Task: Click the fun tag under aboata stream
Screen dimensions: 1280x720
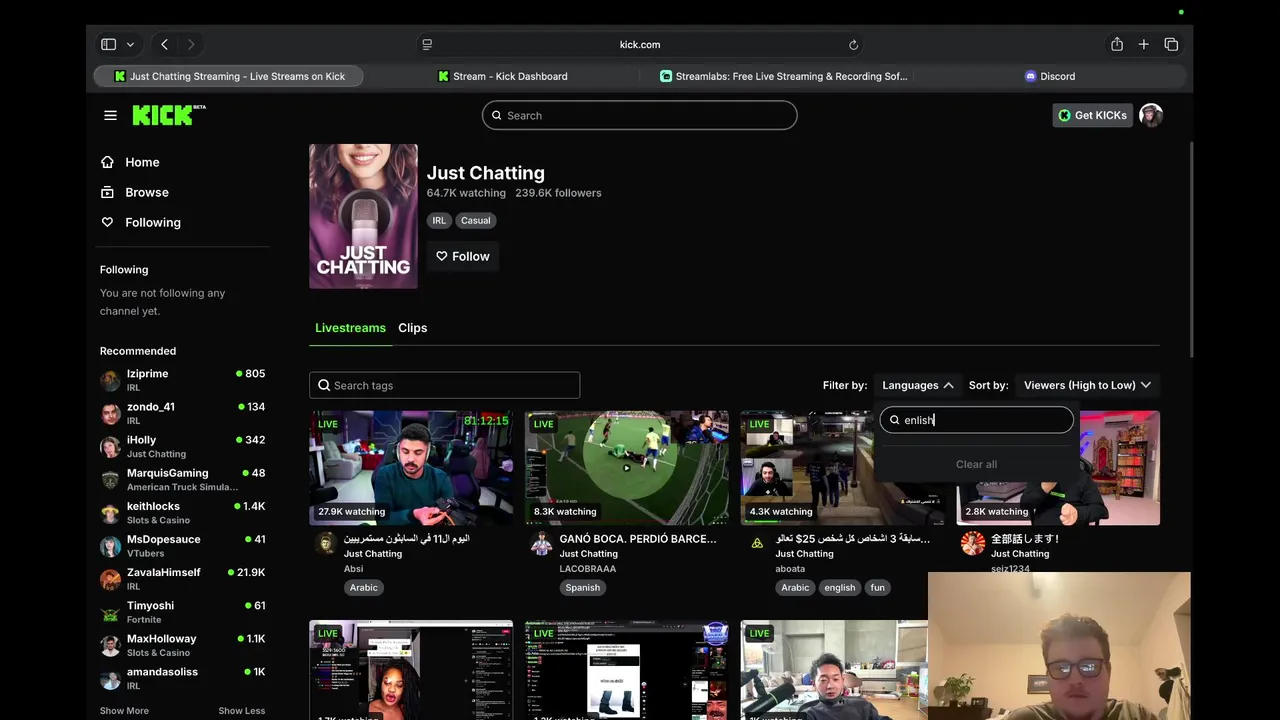Action: [x=878, y=588]
